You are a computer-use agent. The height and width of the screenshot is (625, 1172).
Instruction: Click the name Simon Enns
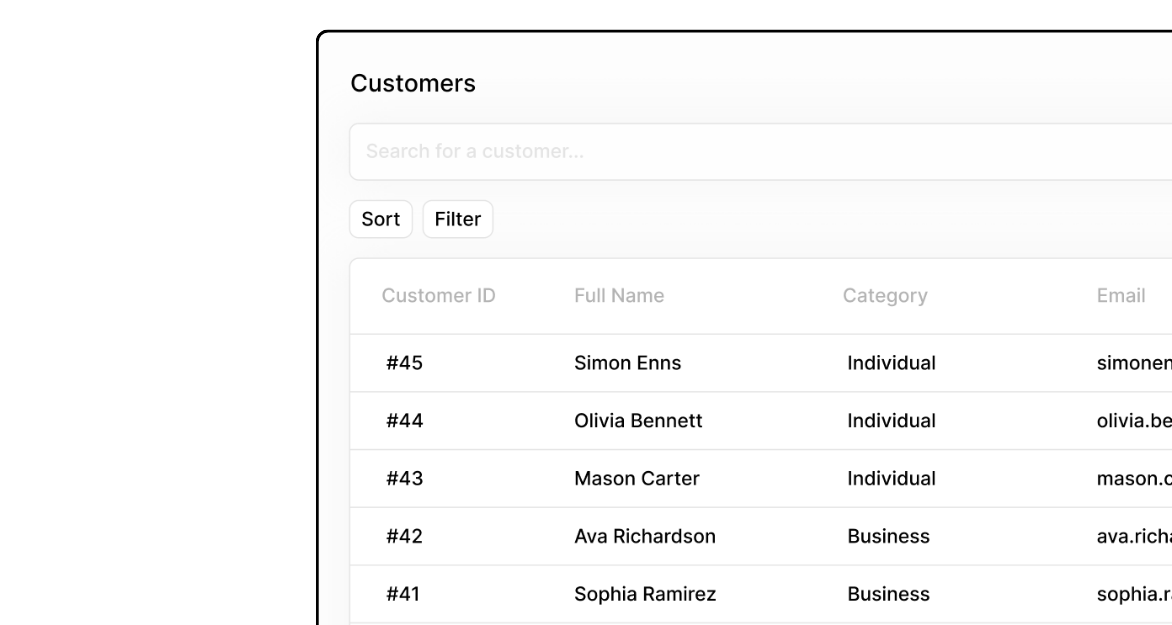[x=628, y=363]
